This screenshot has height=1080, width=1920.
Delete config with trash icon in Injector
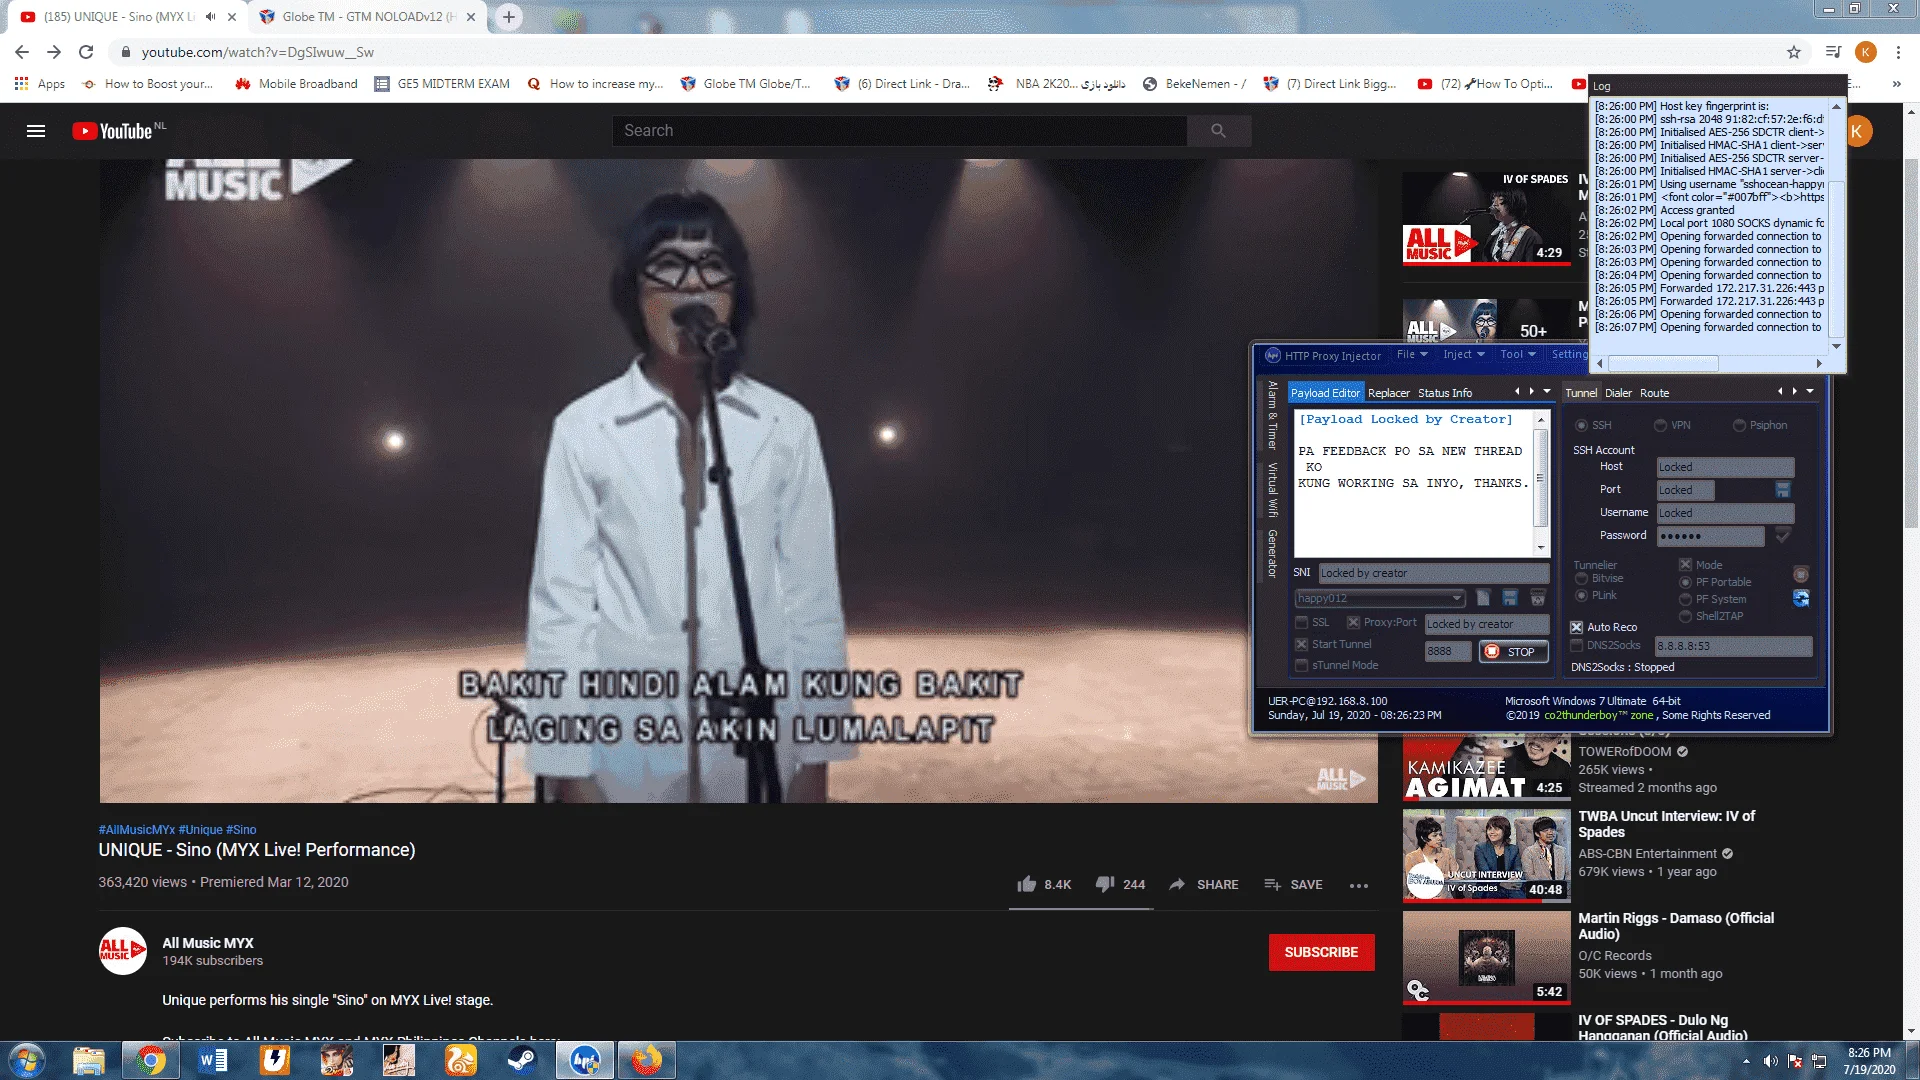pyautogui.click(x=1538, y=598)
